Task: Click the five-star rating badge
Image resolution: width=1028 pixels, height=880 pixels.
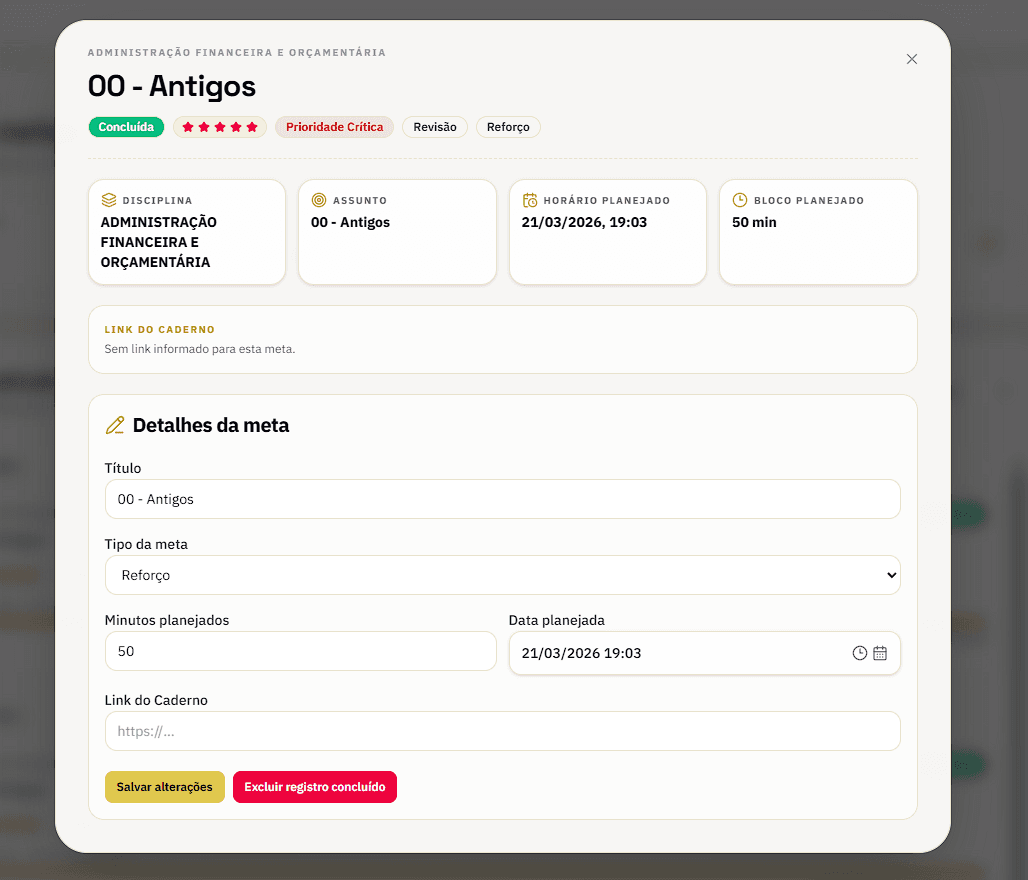Action: 220,127
